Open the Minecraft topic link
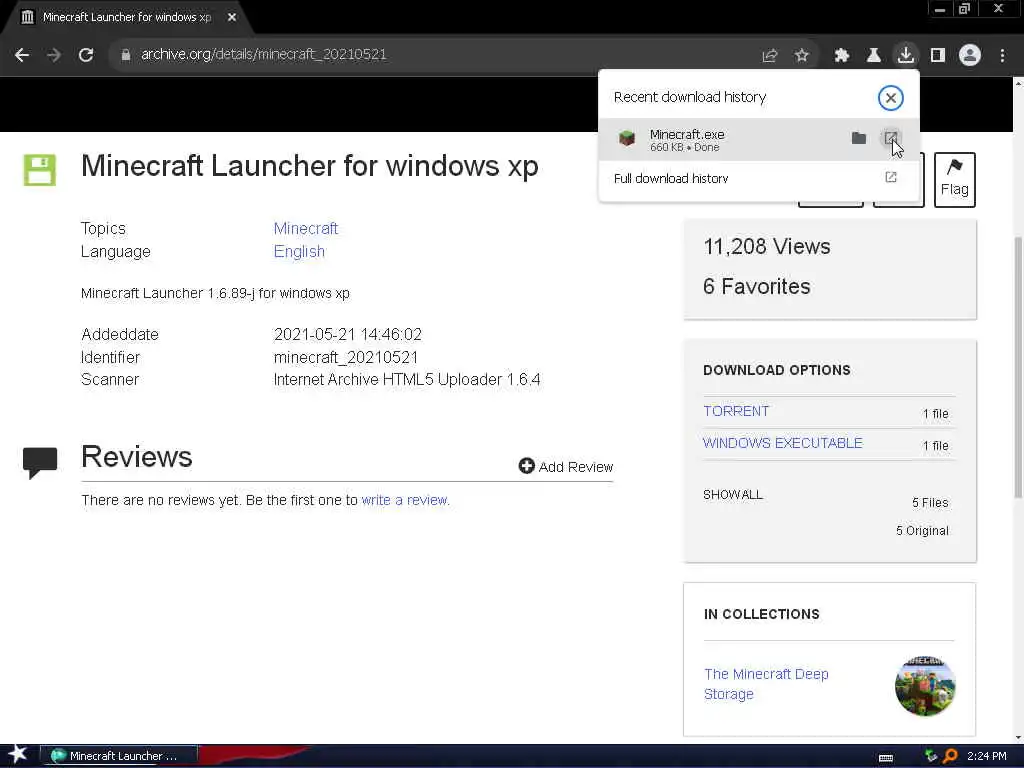Screen dimensions: 1024x768 (x=306, y=229)
